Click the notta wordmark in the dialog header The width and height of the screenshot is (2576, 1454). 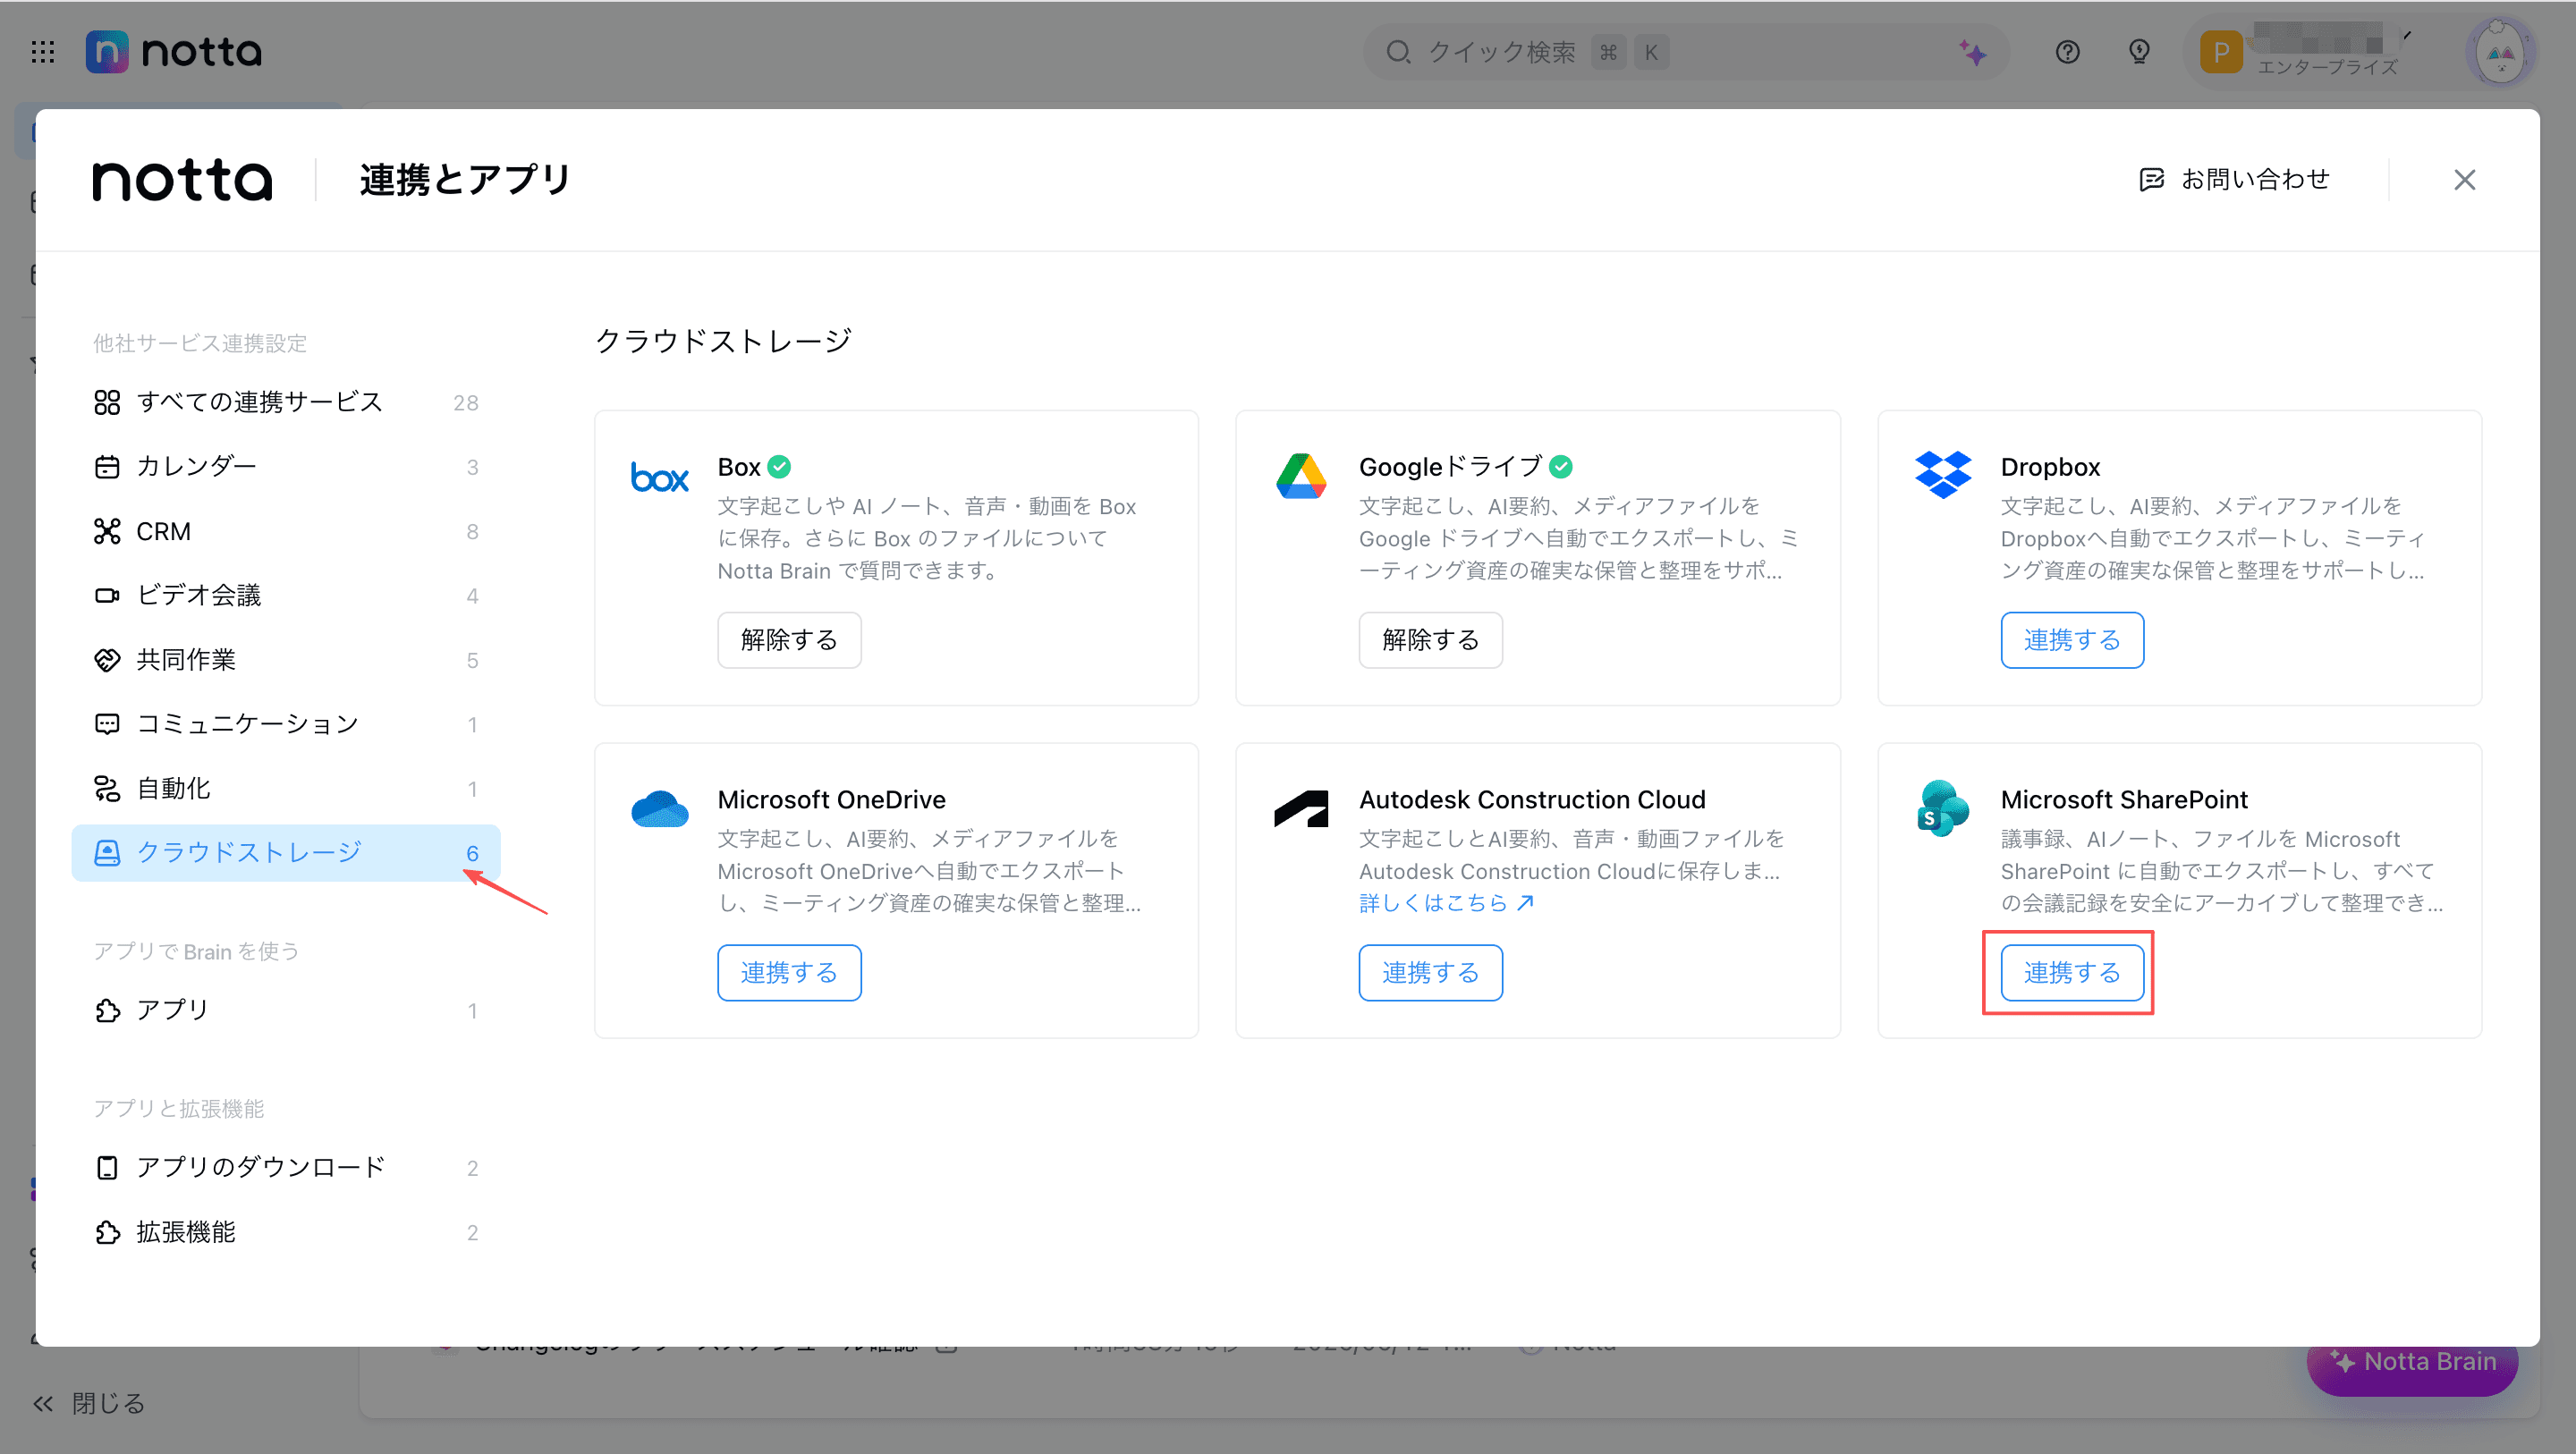pyautogui.click(x=182, y=180)
